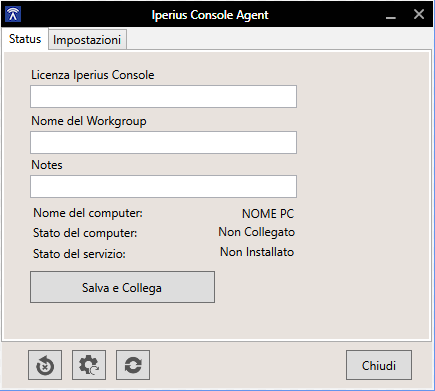Viewport: 435px width, 391px height.
Task: Click the Stato del computer label
Action: click(x=85, y=233)
